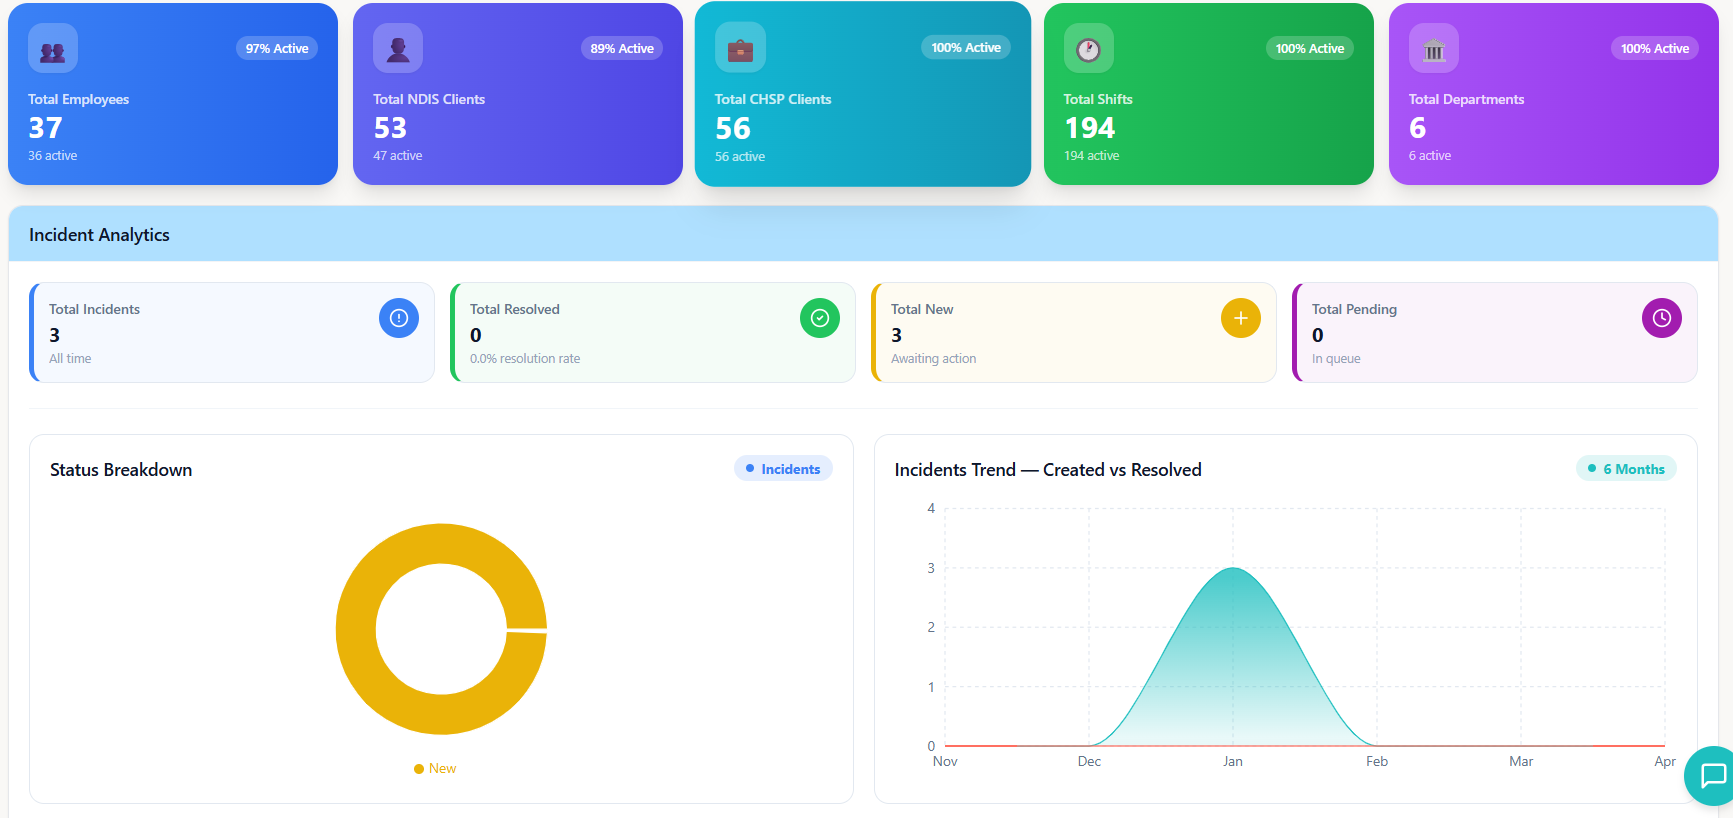The width and height of the screenshot is (1733, 818).
Task: Click the Total Resolved label
Action: pyautogui.click(x=515, y=310)
